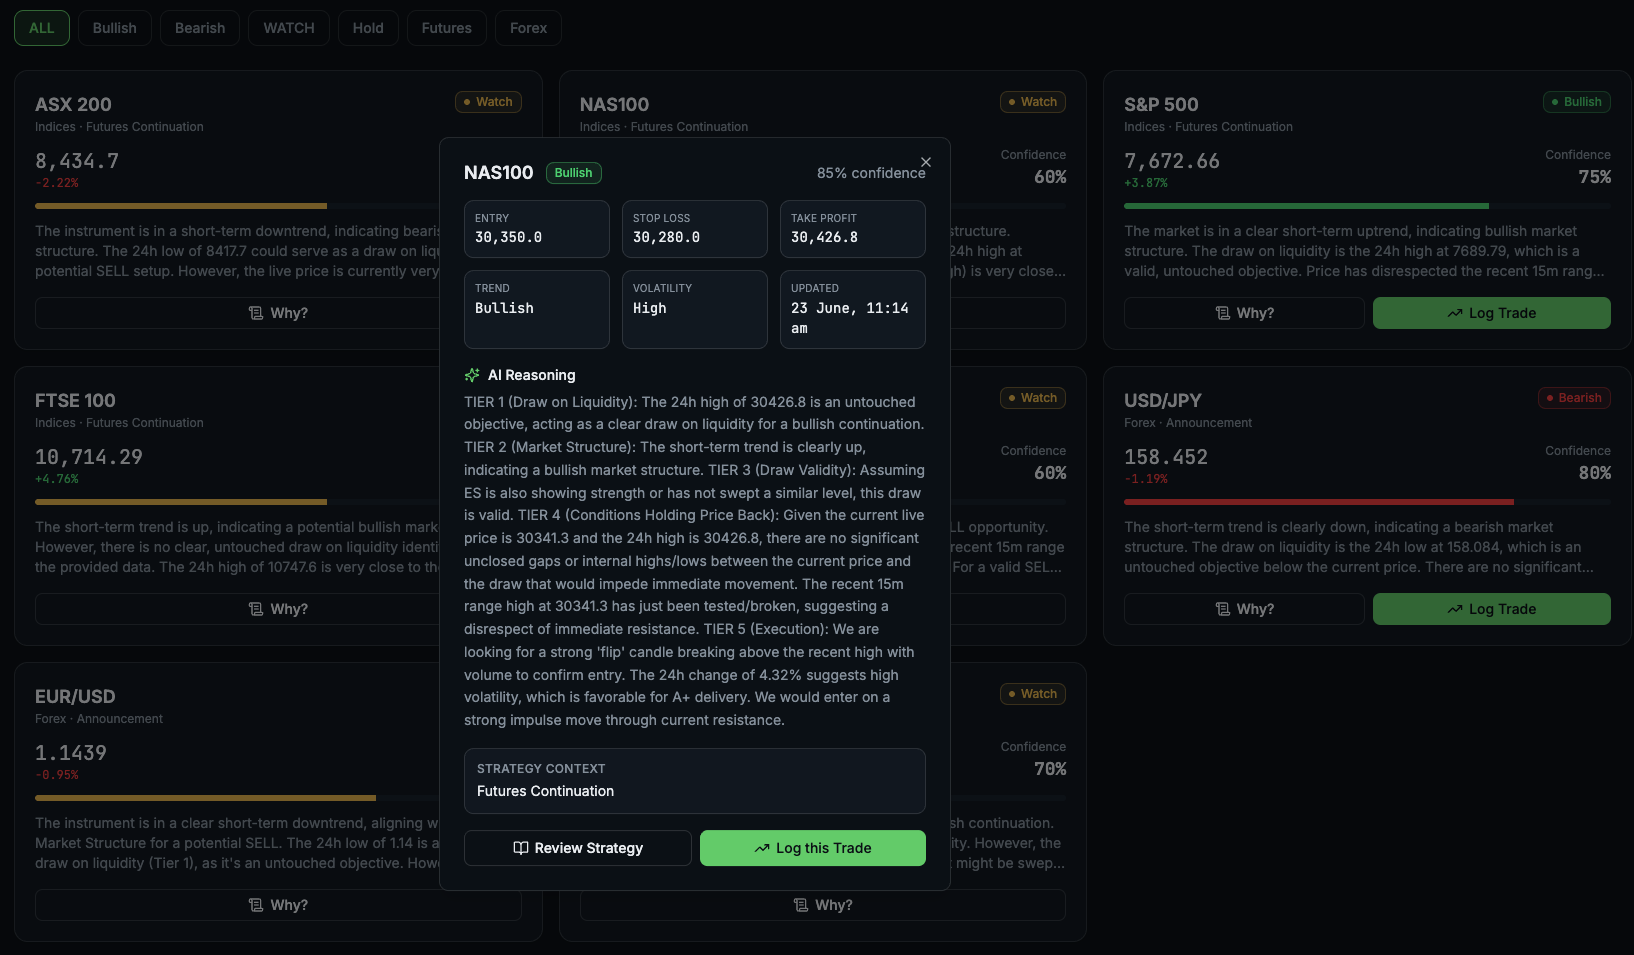Image resolution: width=1634 pixels, height=955 pixels.
Task: Open the Forex filter tab
Action: point(528,28)
